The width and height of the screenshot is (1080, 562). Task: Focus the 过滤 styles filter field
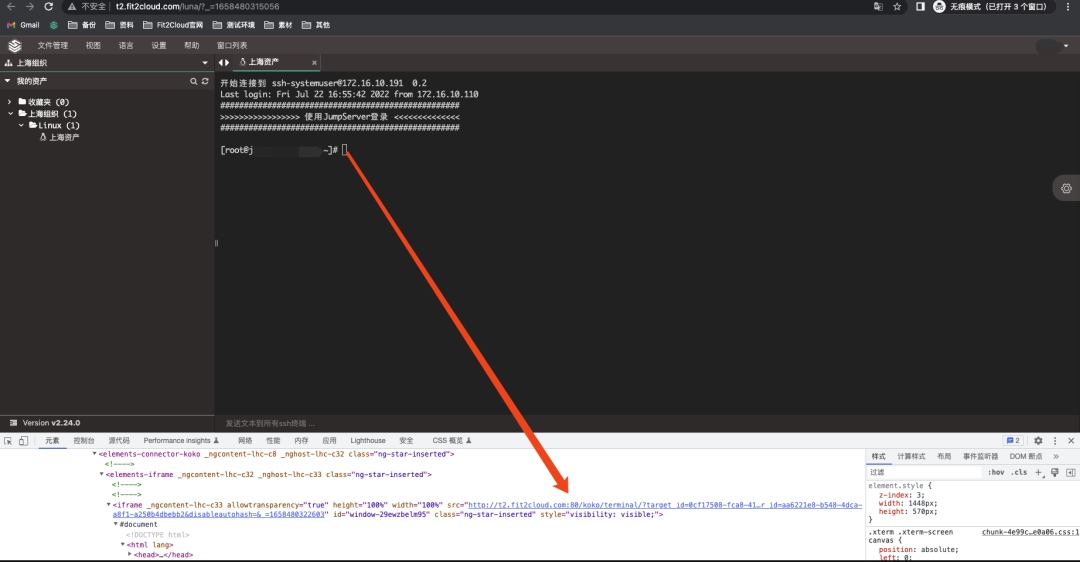tap(924, 472)
